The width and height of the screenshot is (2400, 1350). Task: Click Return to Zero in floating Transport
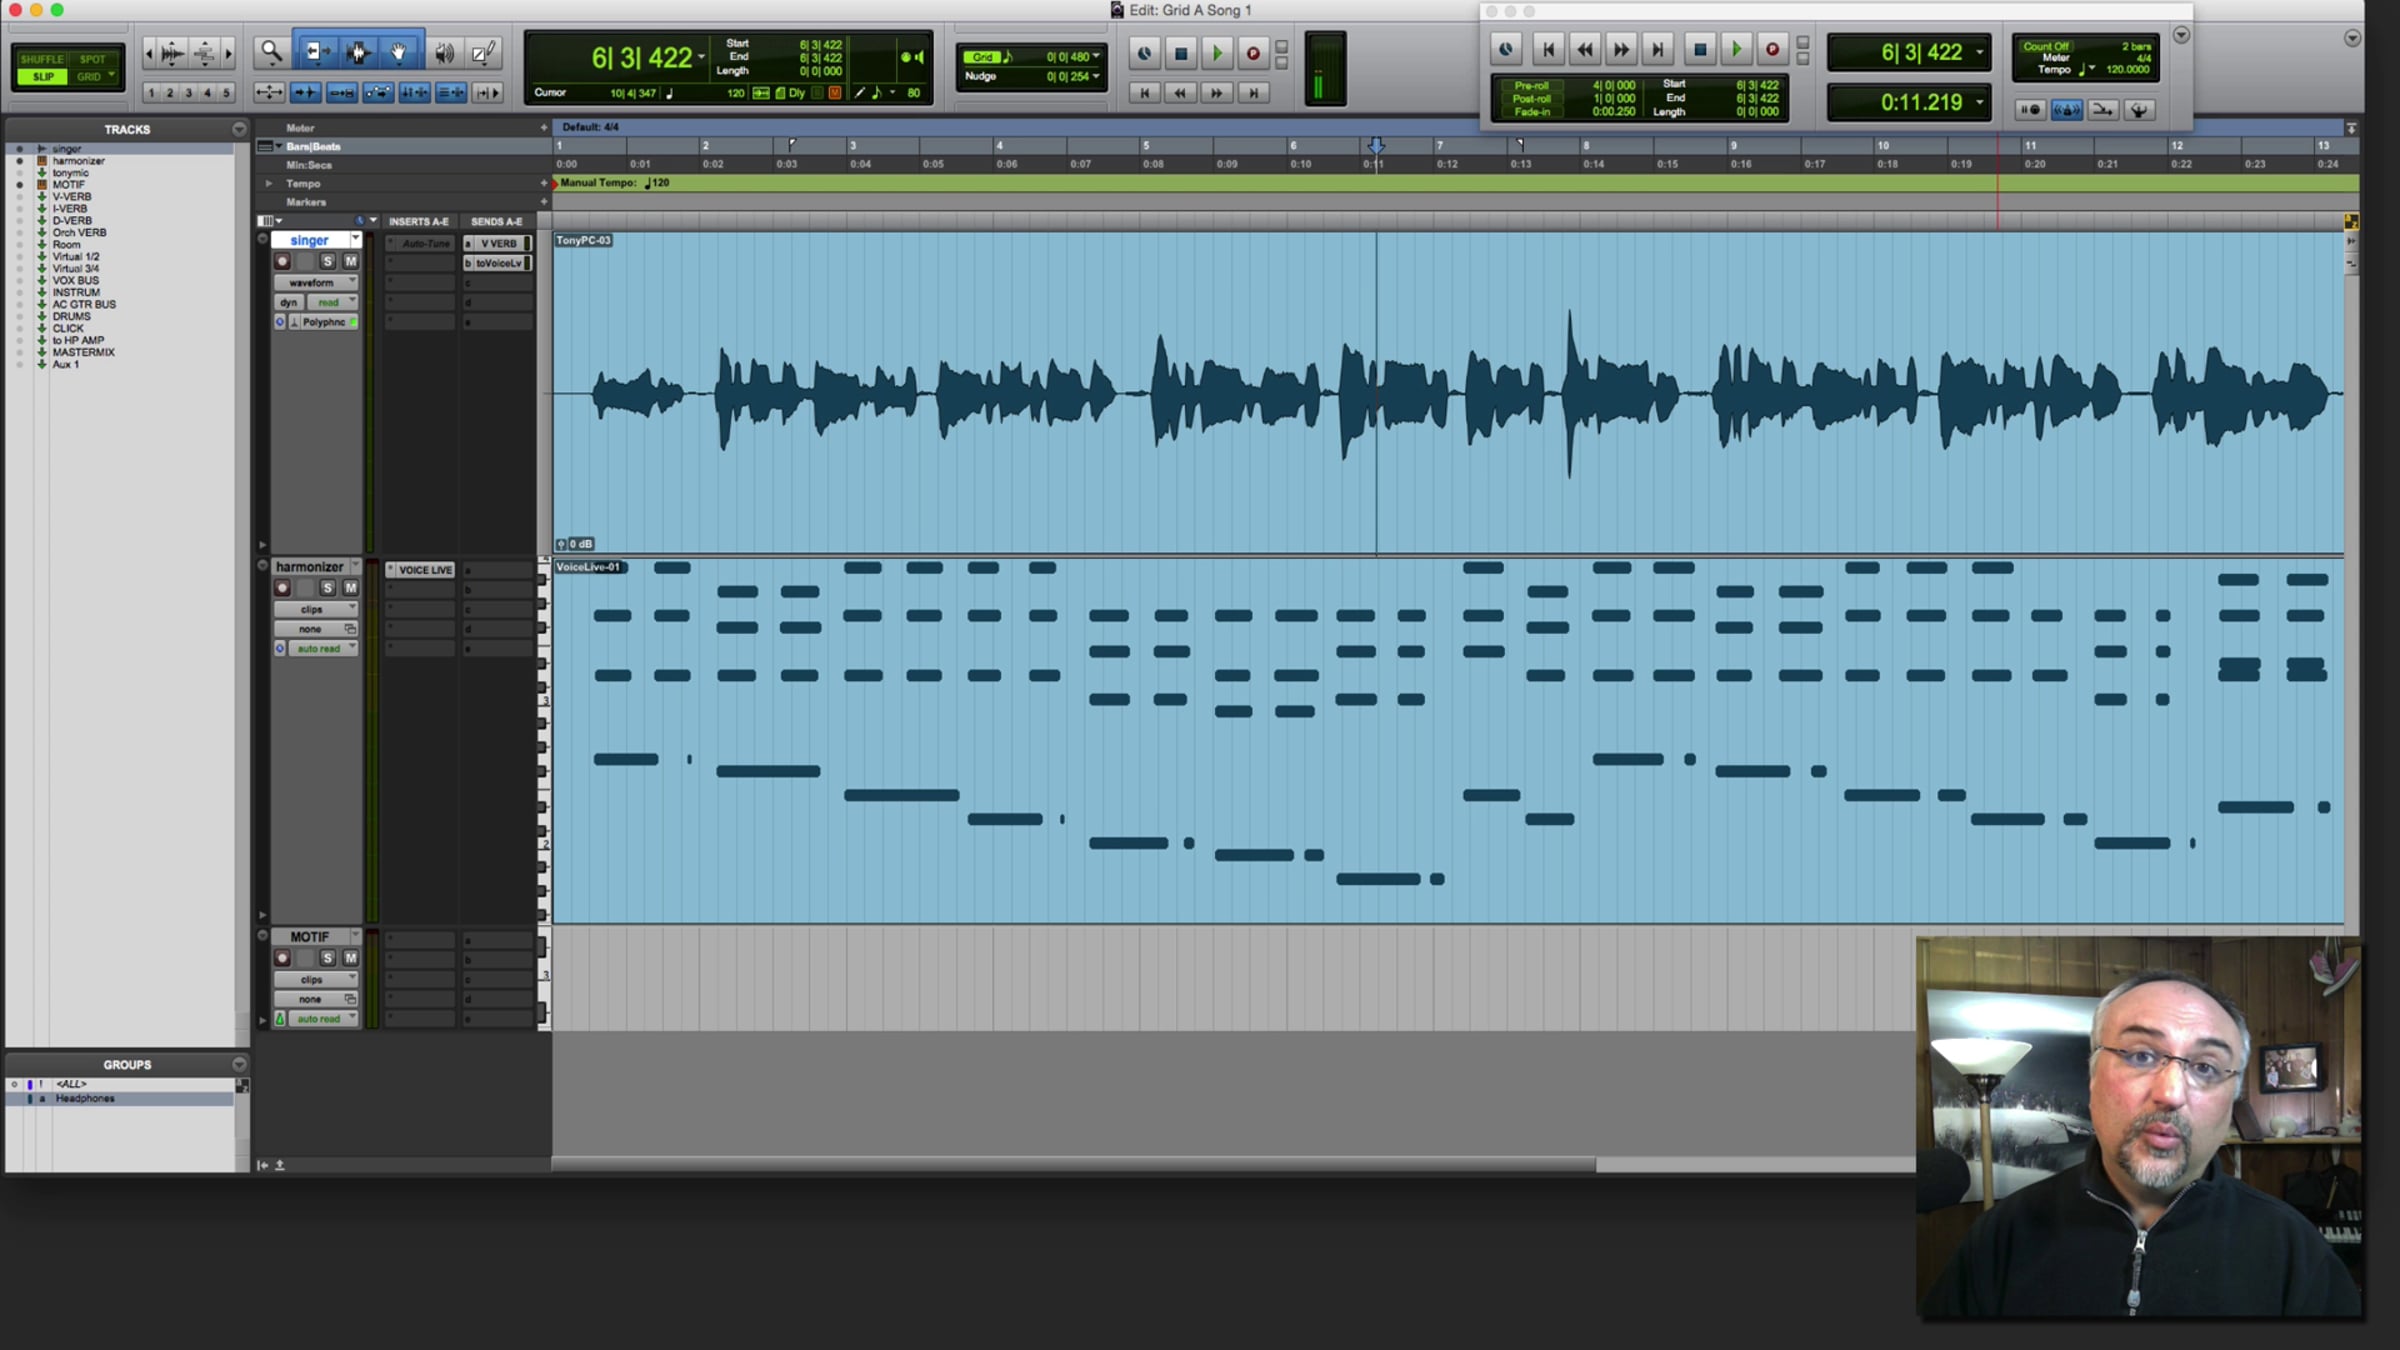1548,49
